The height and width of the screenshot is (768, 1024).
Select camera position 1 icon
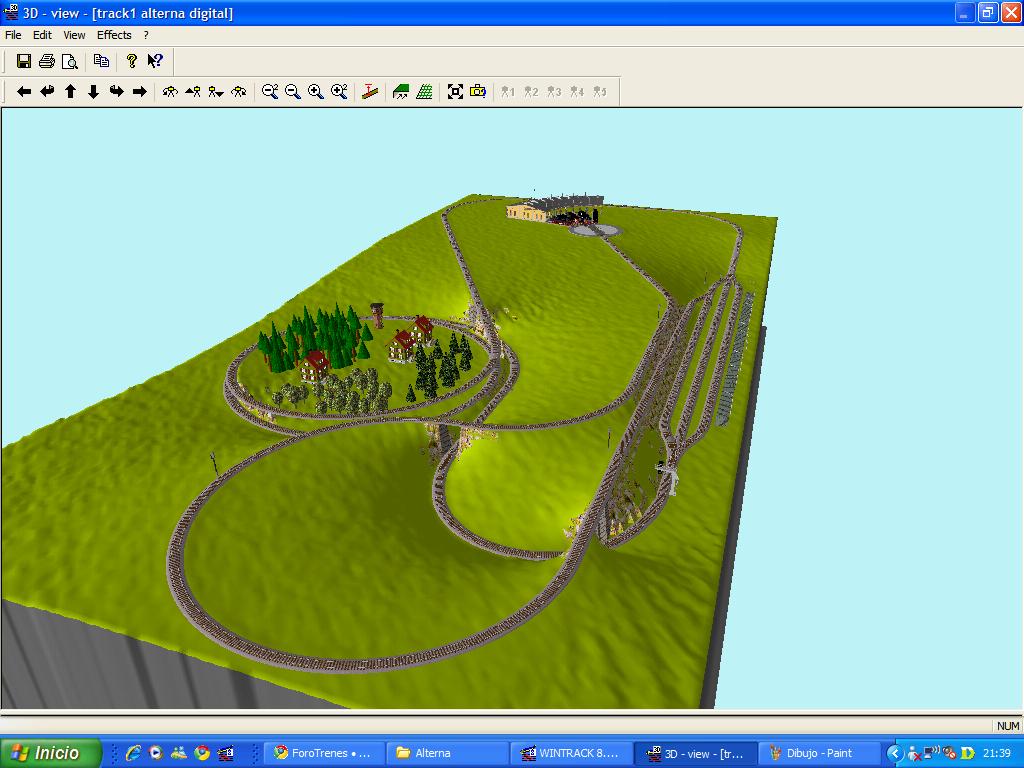[x=508, y=91]
